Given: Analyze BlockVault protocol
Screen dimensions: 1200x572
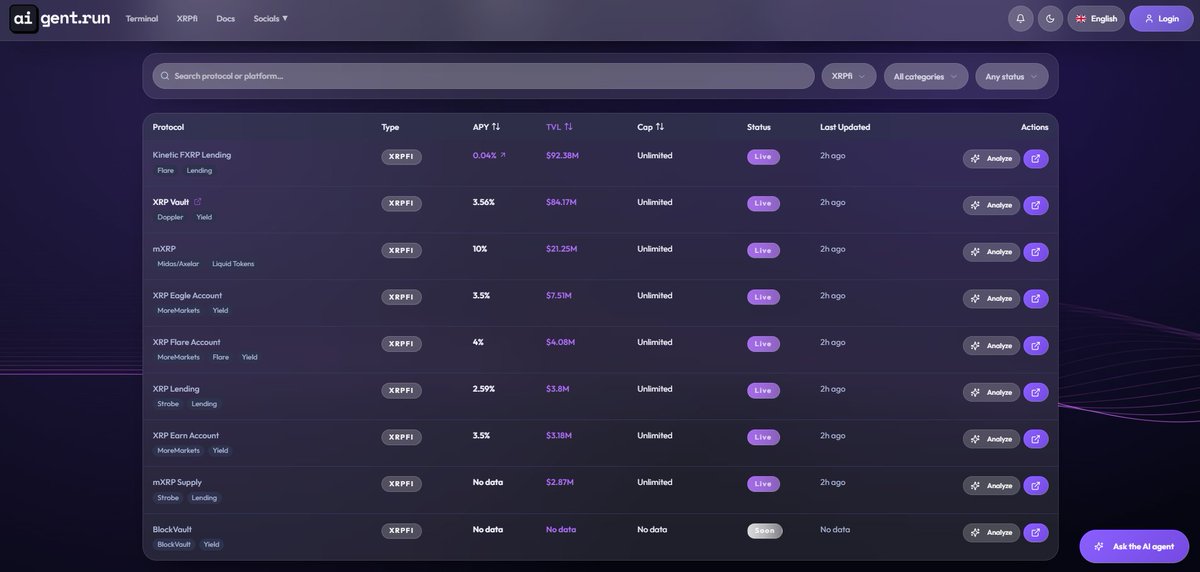Looking at the screenshot, I should coord(991,532).
